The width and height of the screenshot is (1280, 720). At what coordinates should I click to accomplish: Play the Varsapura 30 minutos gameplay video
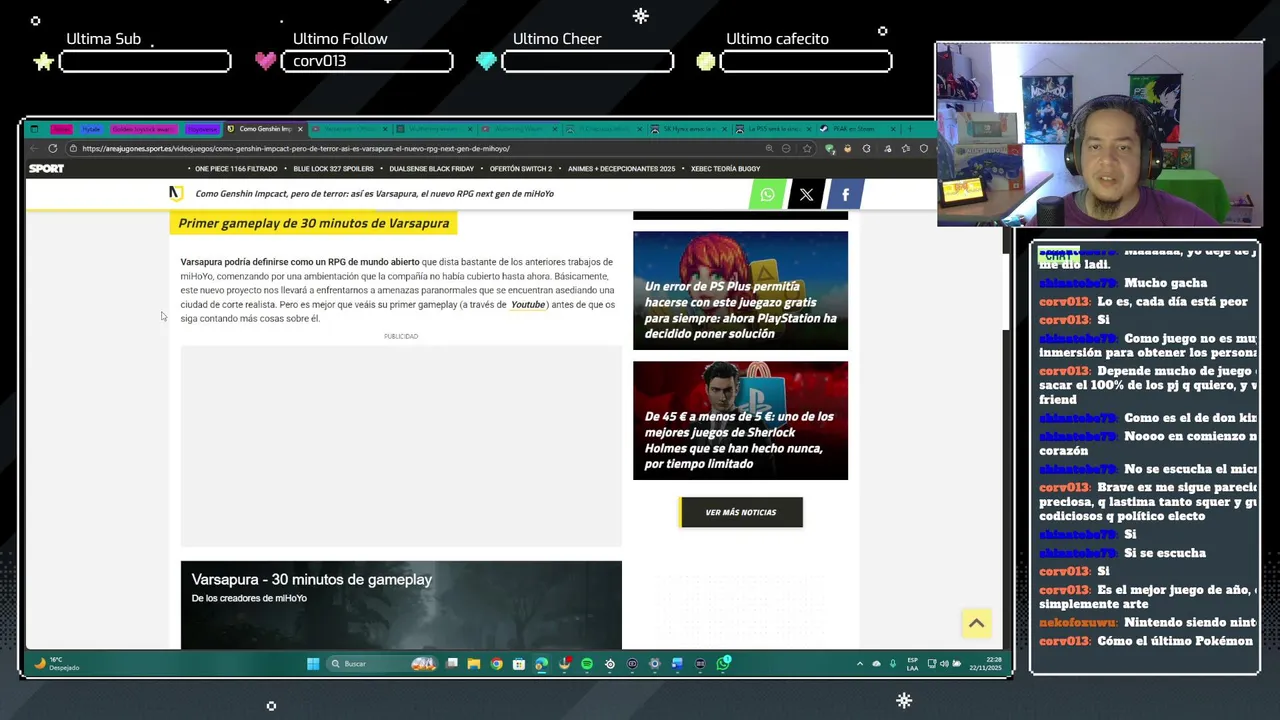(x=401, y=605)
